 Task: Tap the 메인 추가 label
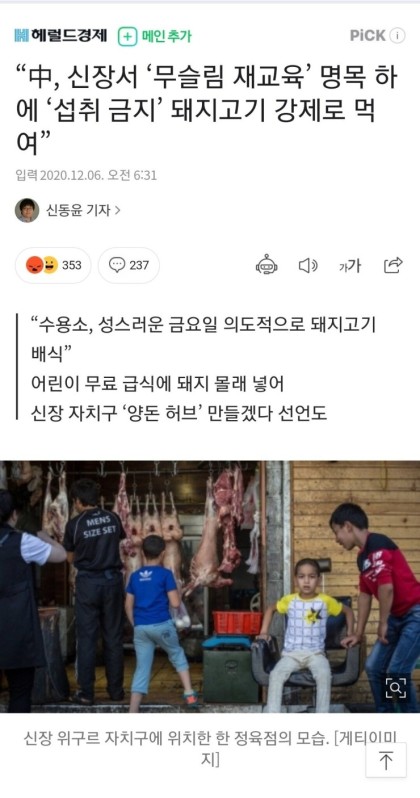(166, 37)
